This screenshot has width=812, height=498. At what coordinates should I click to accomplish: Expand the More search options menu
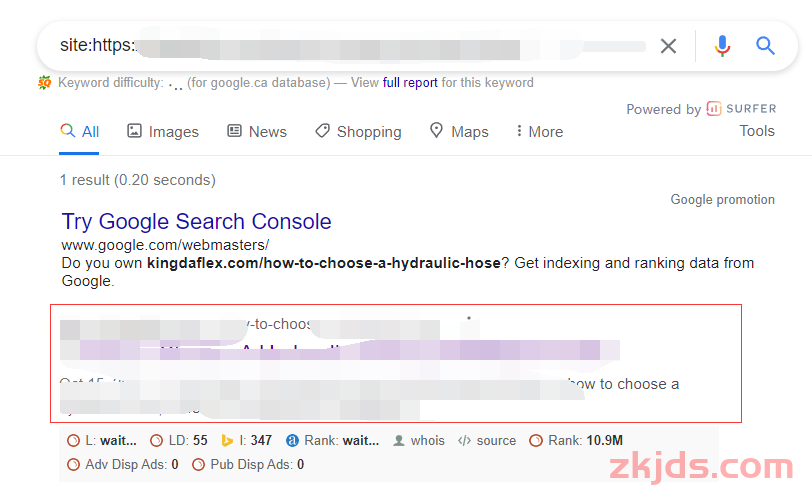(x=539, y=131)
